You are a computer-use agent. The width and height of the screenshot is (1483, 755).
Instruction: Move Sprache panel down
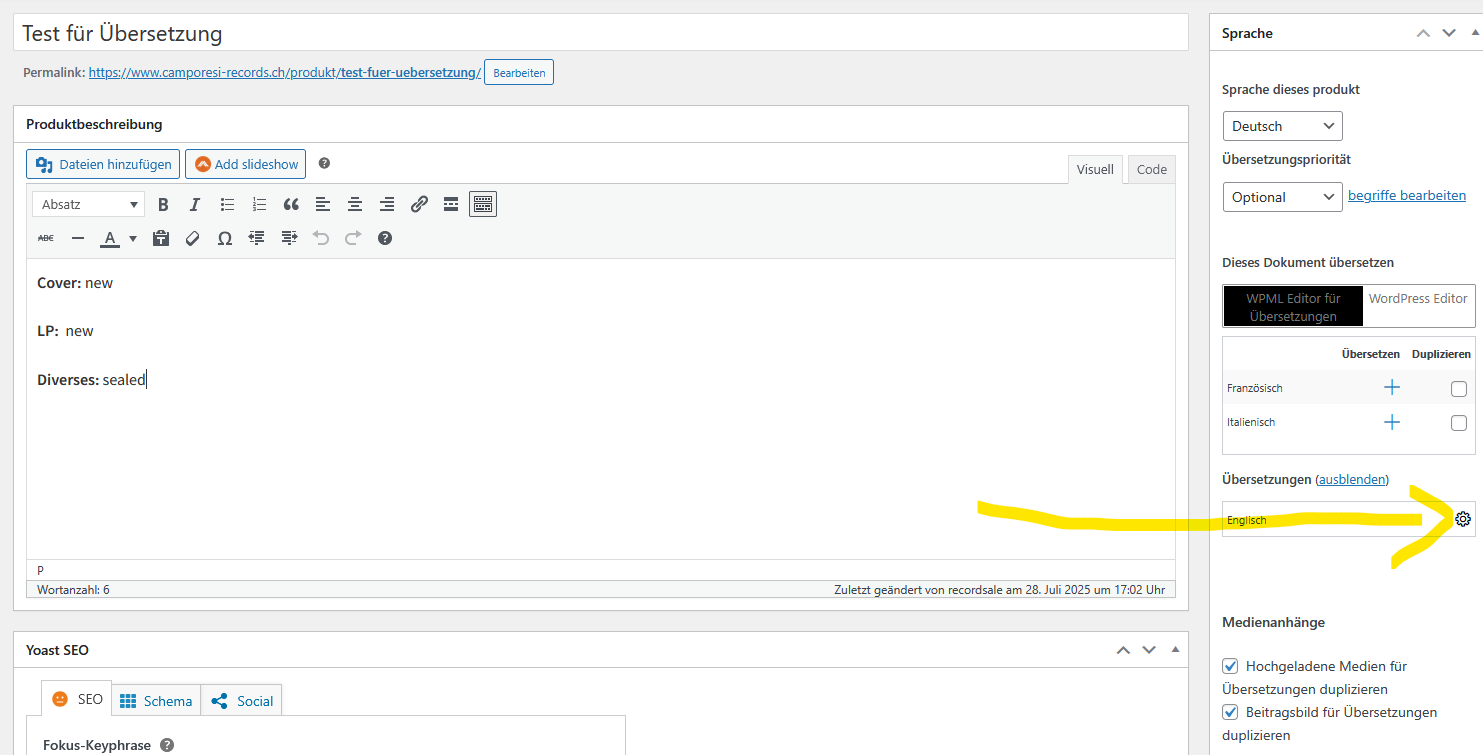click(x=1449, y=33)
